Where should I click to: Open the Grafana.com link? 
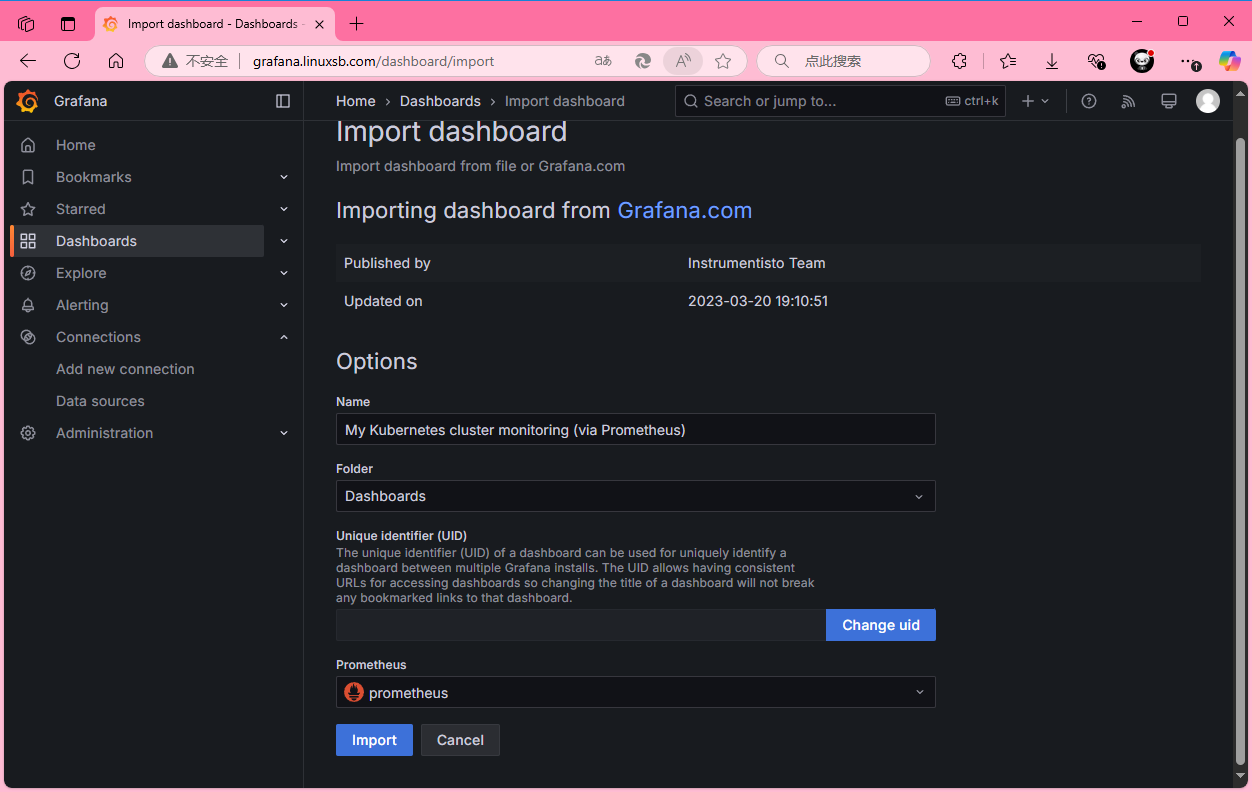coord(685,211)
